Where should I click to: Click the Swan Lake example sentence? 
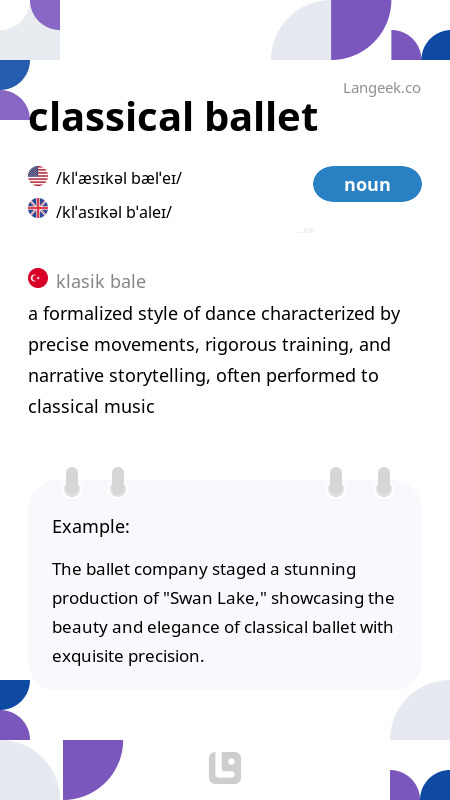coord(223,612)
